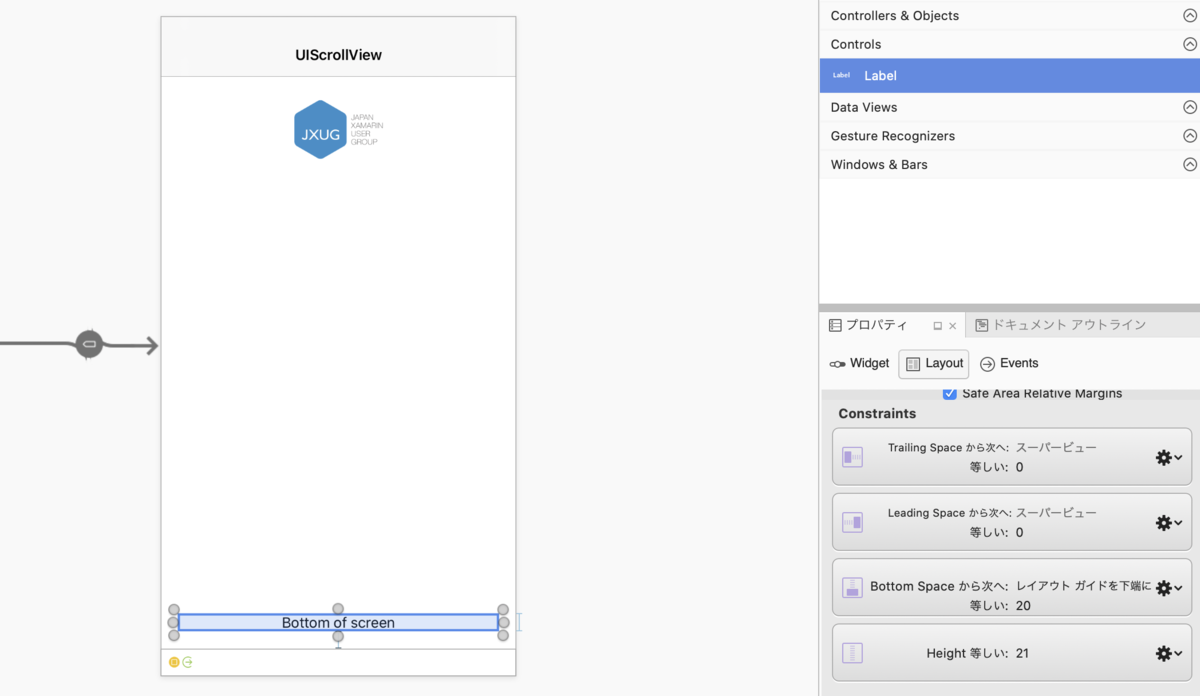
Task: Click the Bottom Space constraint icon
Action: (x=852, y=587)
